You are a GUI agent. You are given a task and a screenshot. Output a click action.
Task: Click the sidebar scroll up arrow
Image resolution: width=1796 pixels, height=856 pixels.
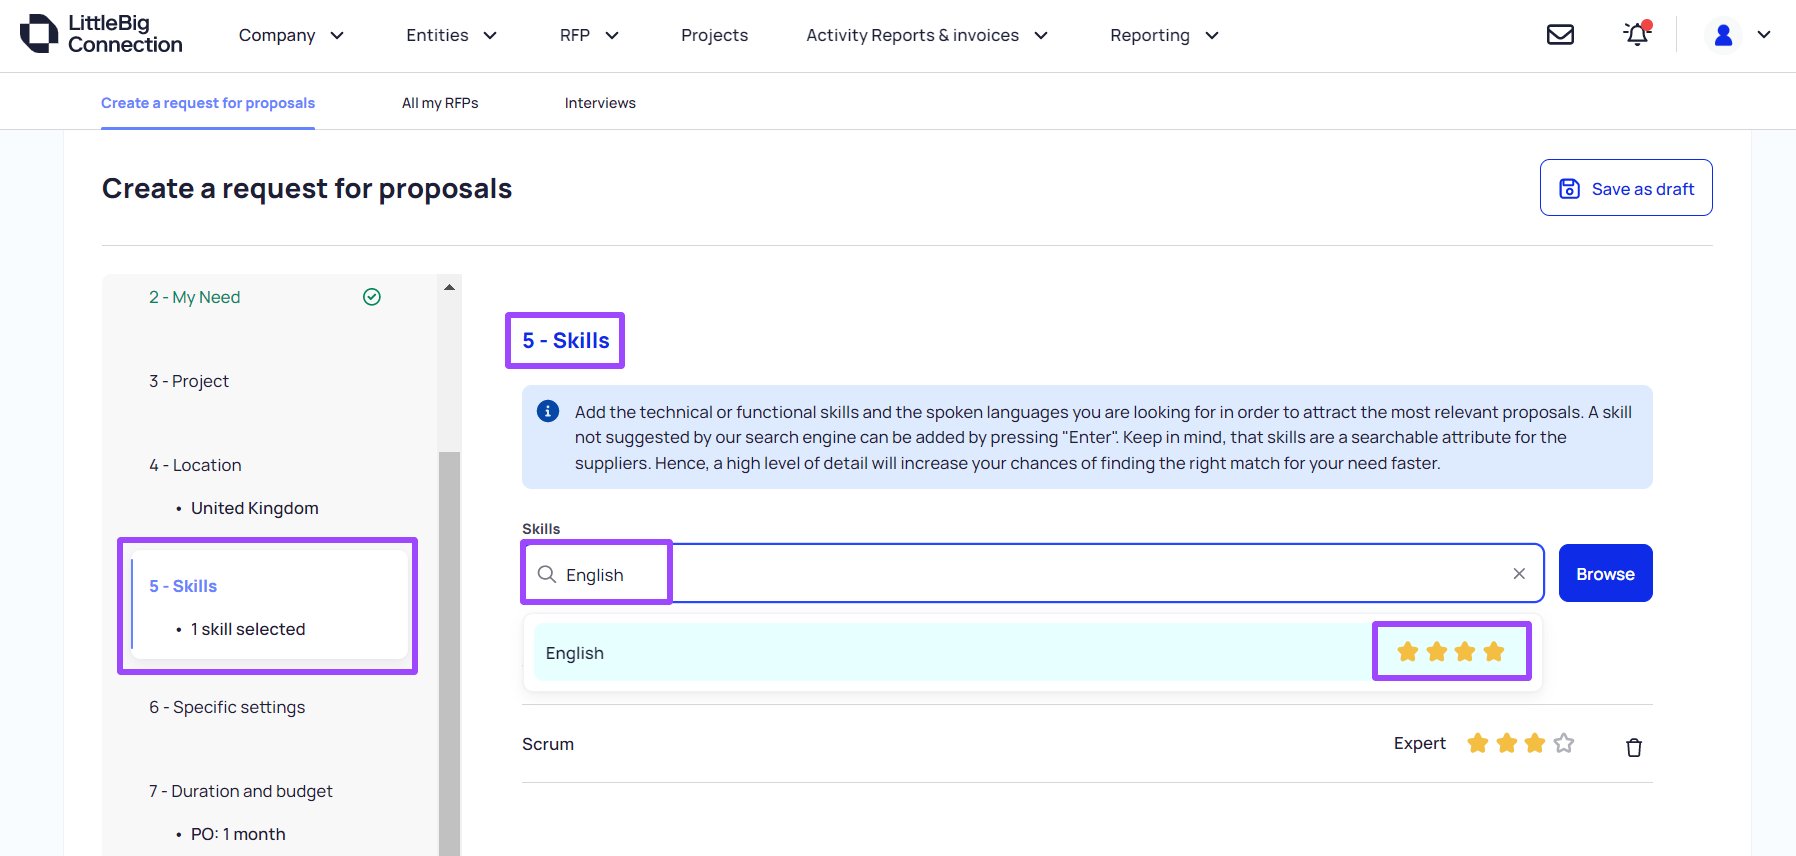pos(449,287)
